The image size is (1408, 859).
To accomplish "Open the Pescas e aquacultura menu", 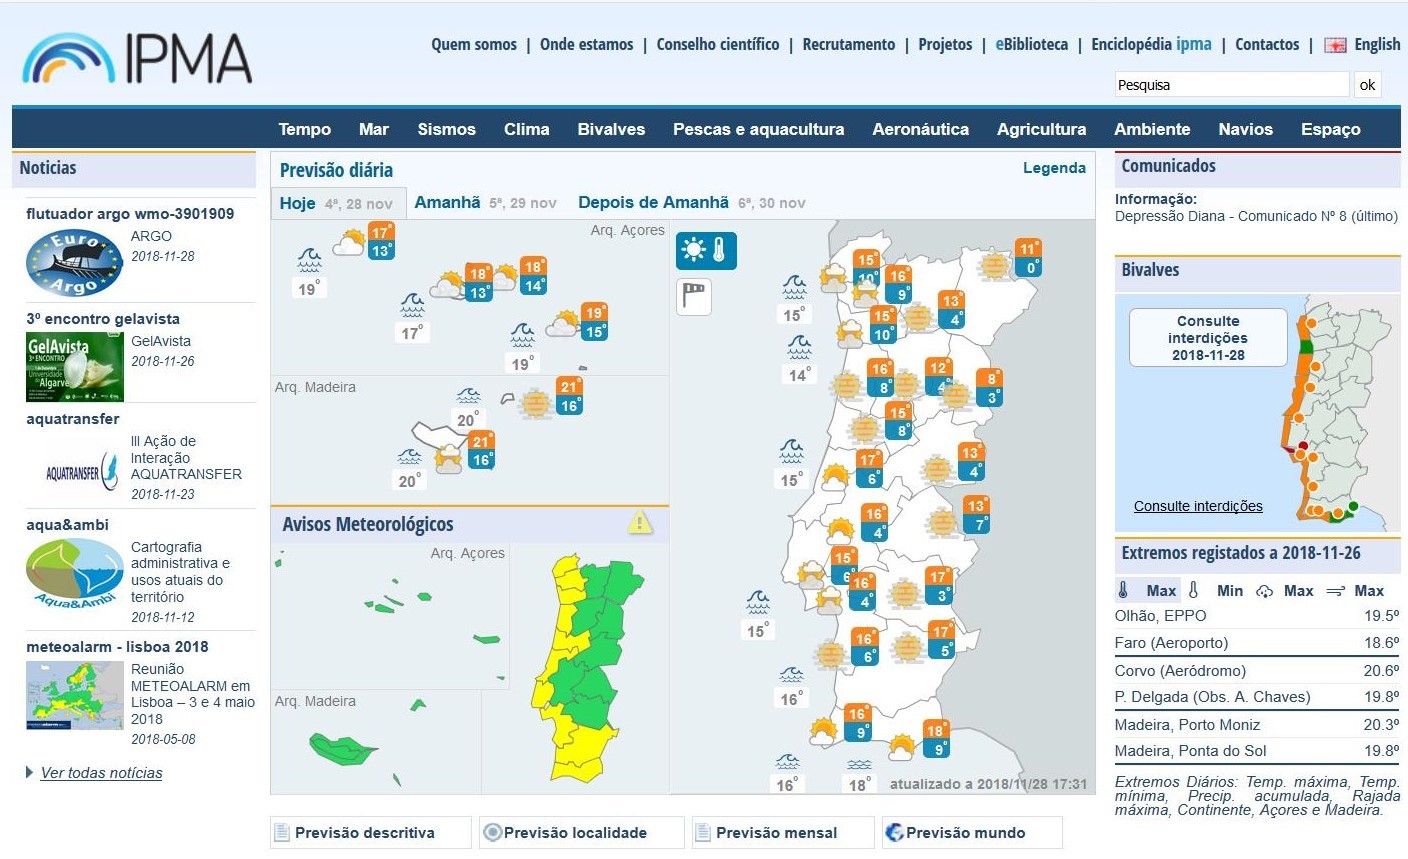I will click(758, 129).
